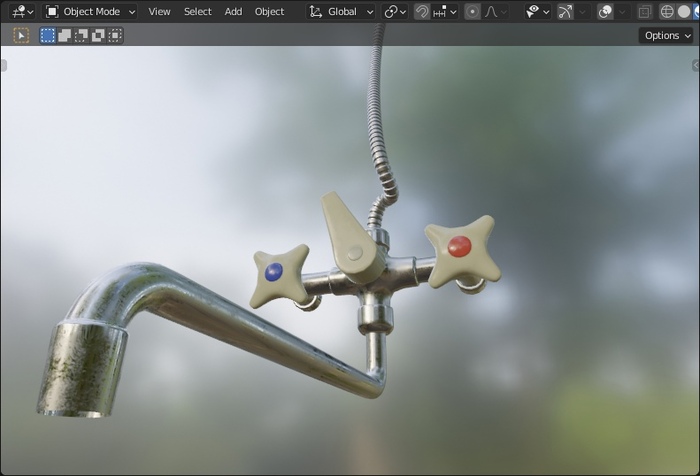Open the View menu
700x476 pixels.
point(159,12)
